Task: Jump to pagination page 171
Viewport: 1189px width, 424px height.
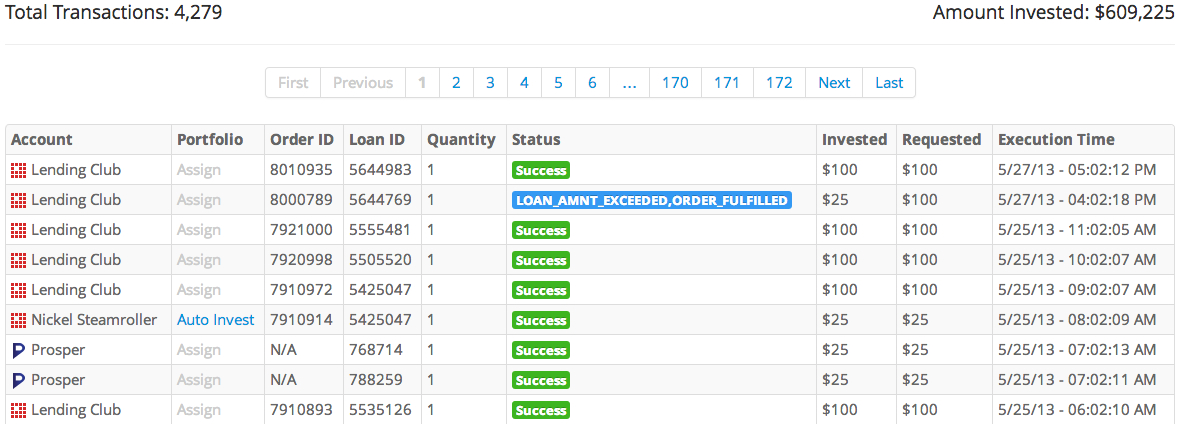Action: (x=726, y=83)
